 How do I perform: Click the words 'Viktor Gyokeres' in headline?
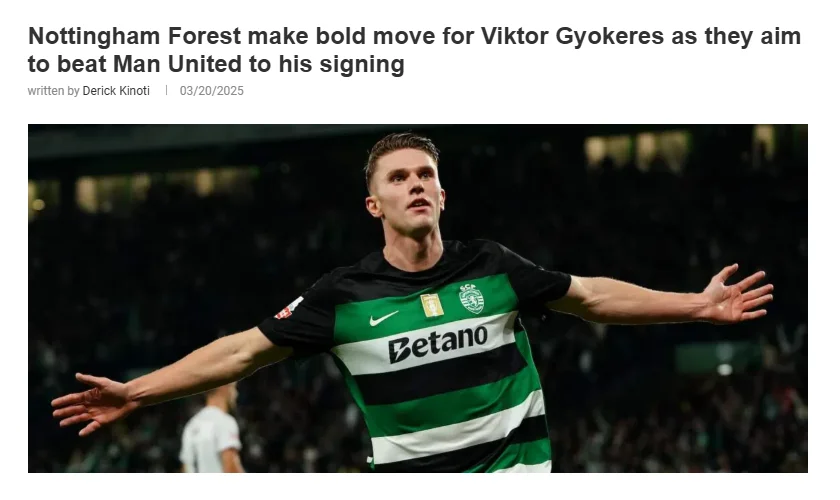pyautogui.click(x=572, y=36)
